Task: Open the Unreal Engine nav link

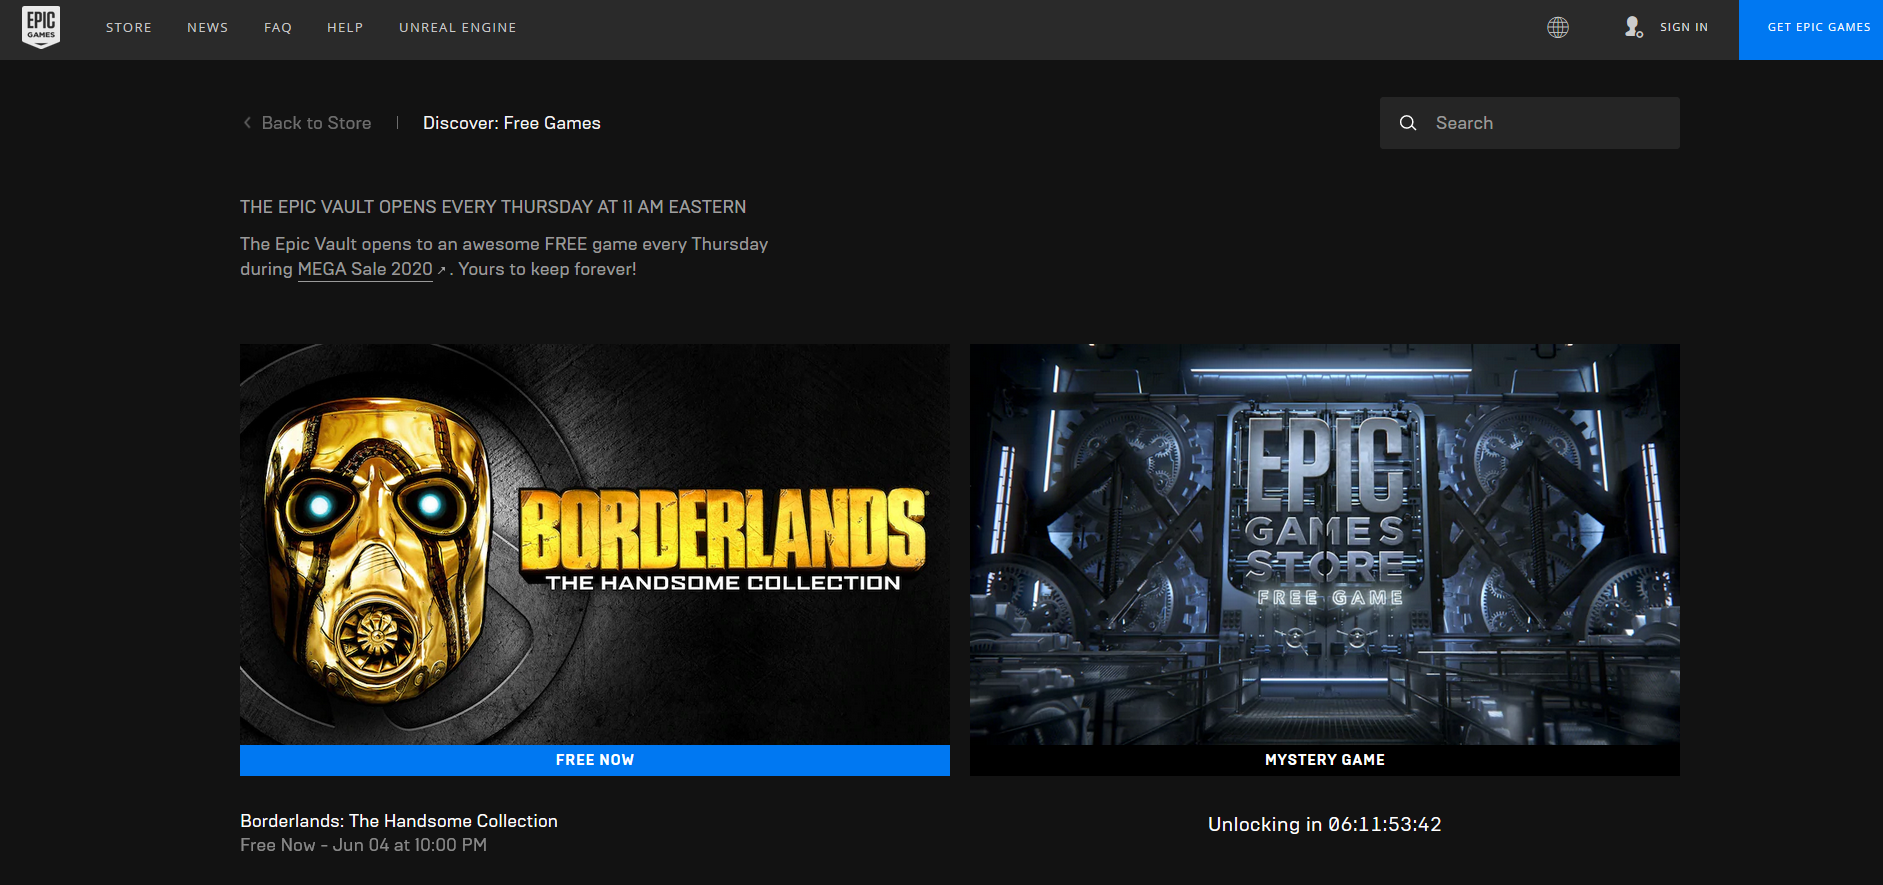Action: 457,27
